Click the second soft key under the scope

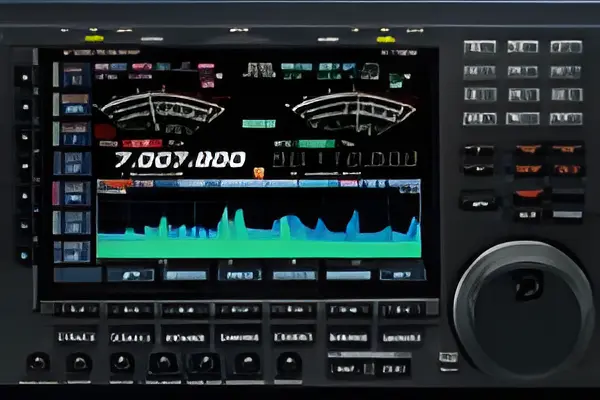(x=130, y=274)
